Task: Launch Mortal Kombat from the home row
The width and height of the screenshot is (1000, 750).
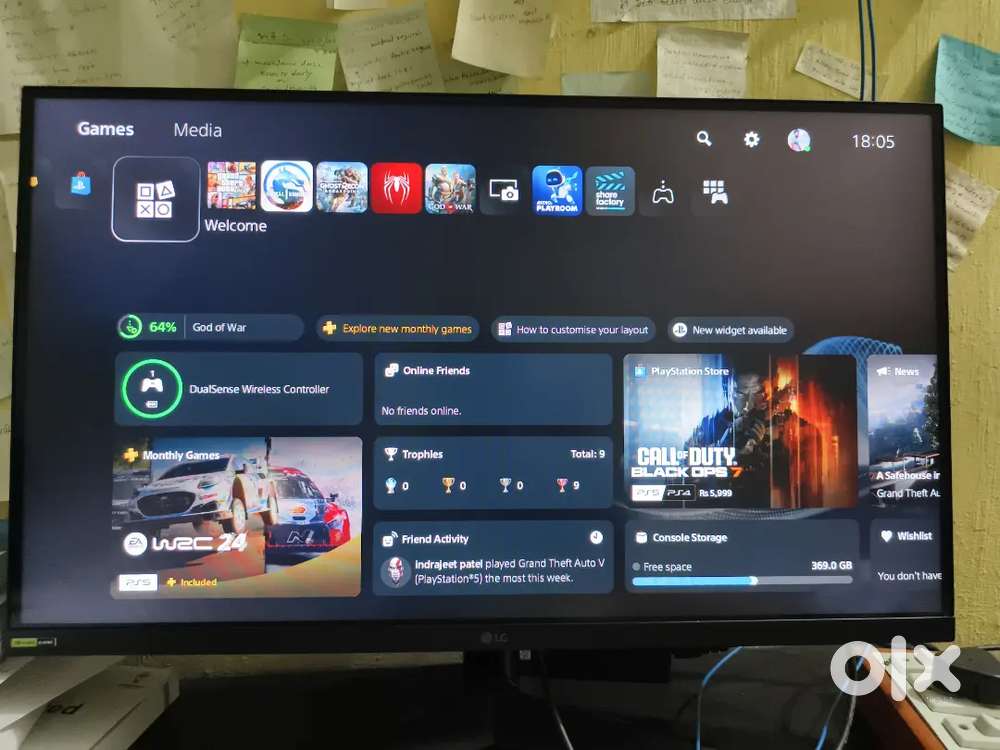Action: coord(287,188)
